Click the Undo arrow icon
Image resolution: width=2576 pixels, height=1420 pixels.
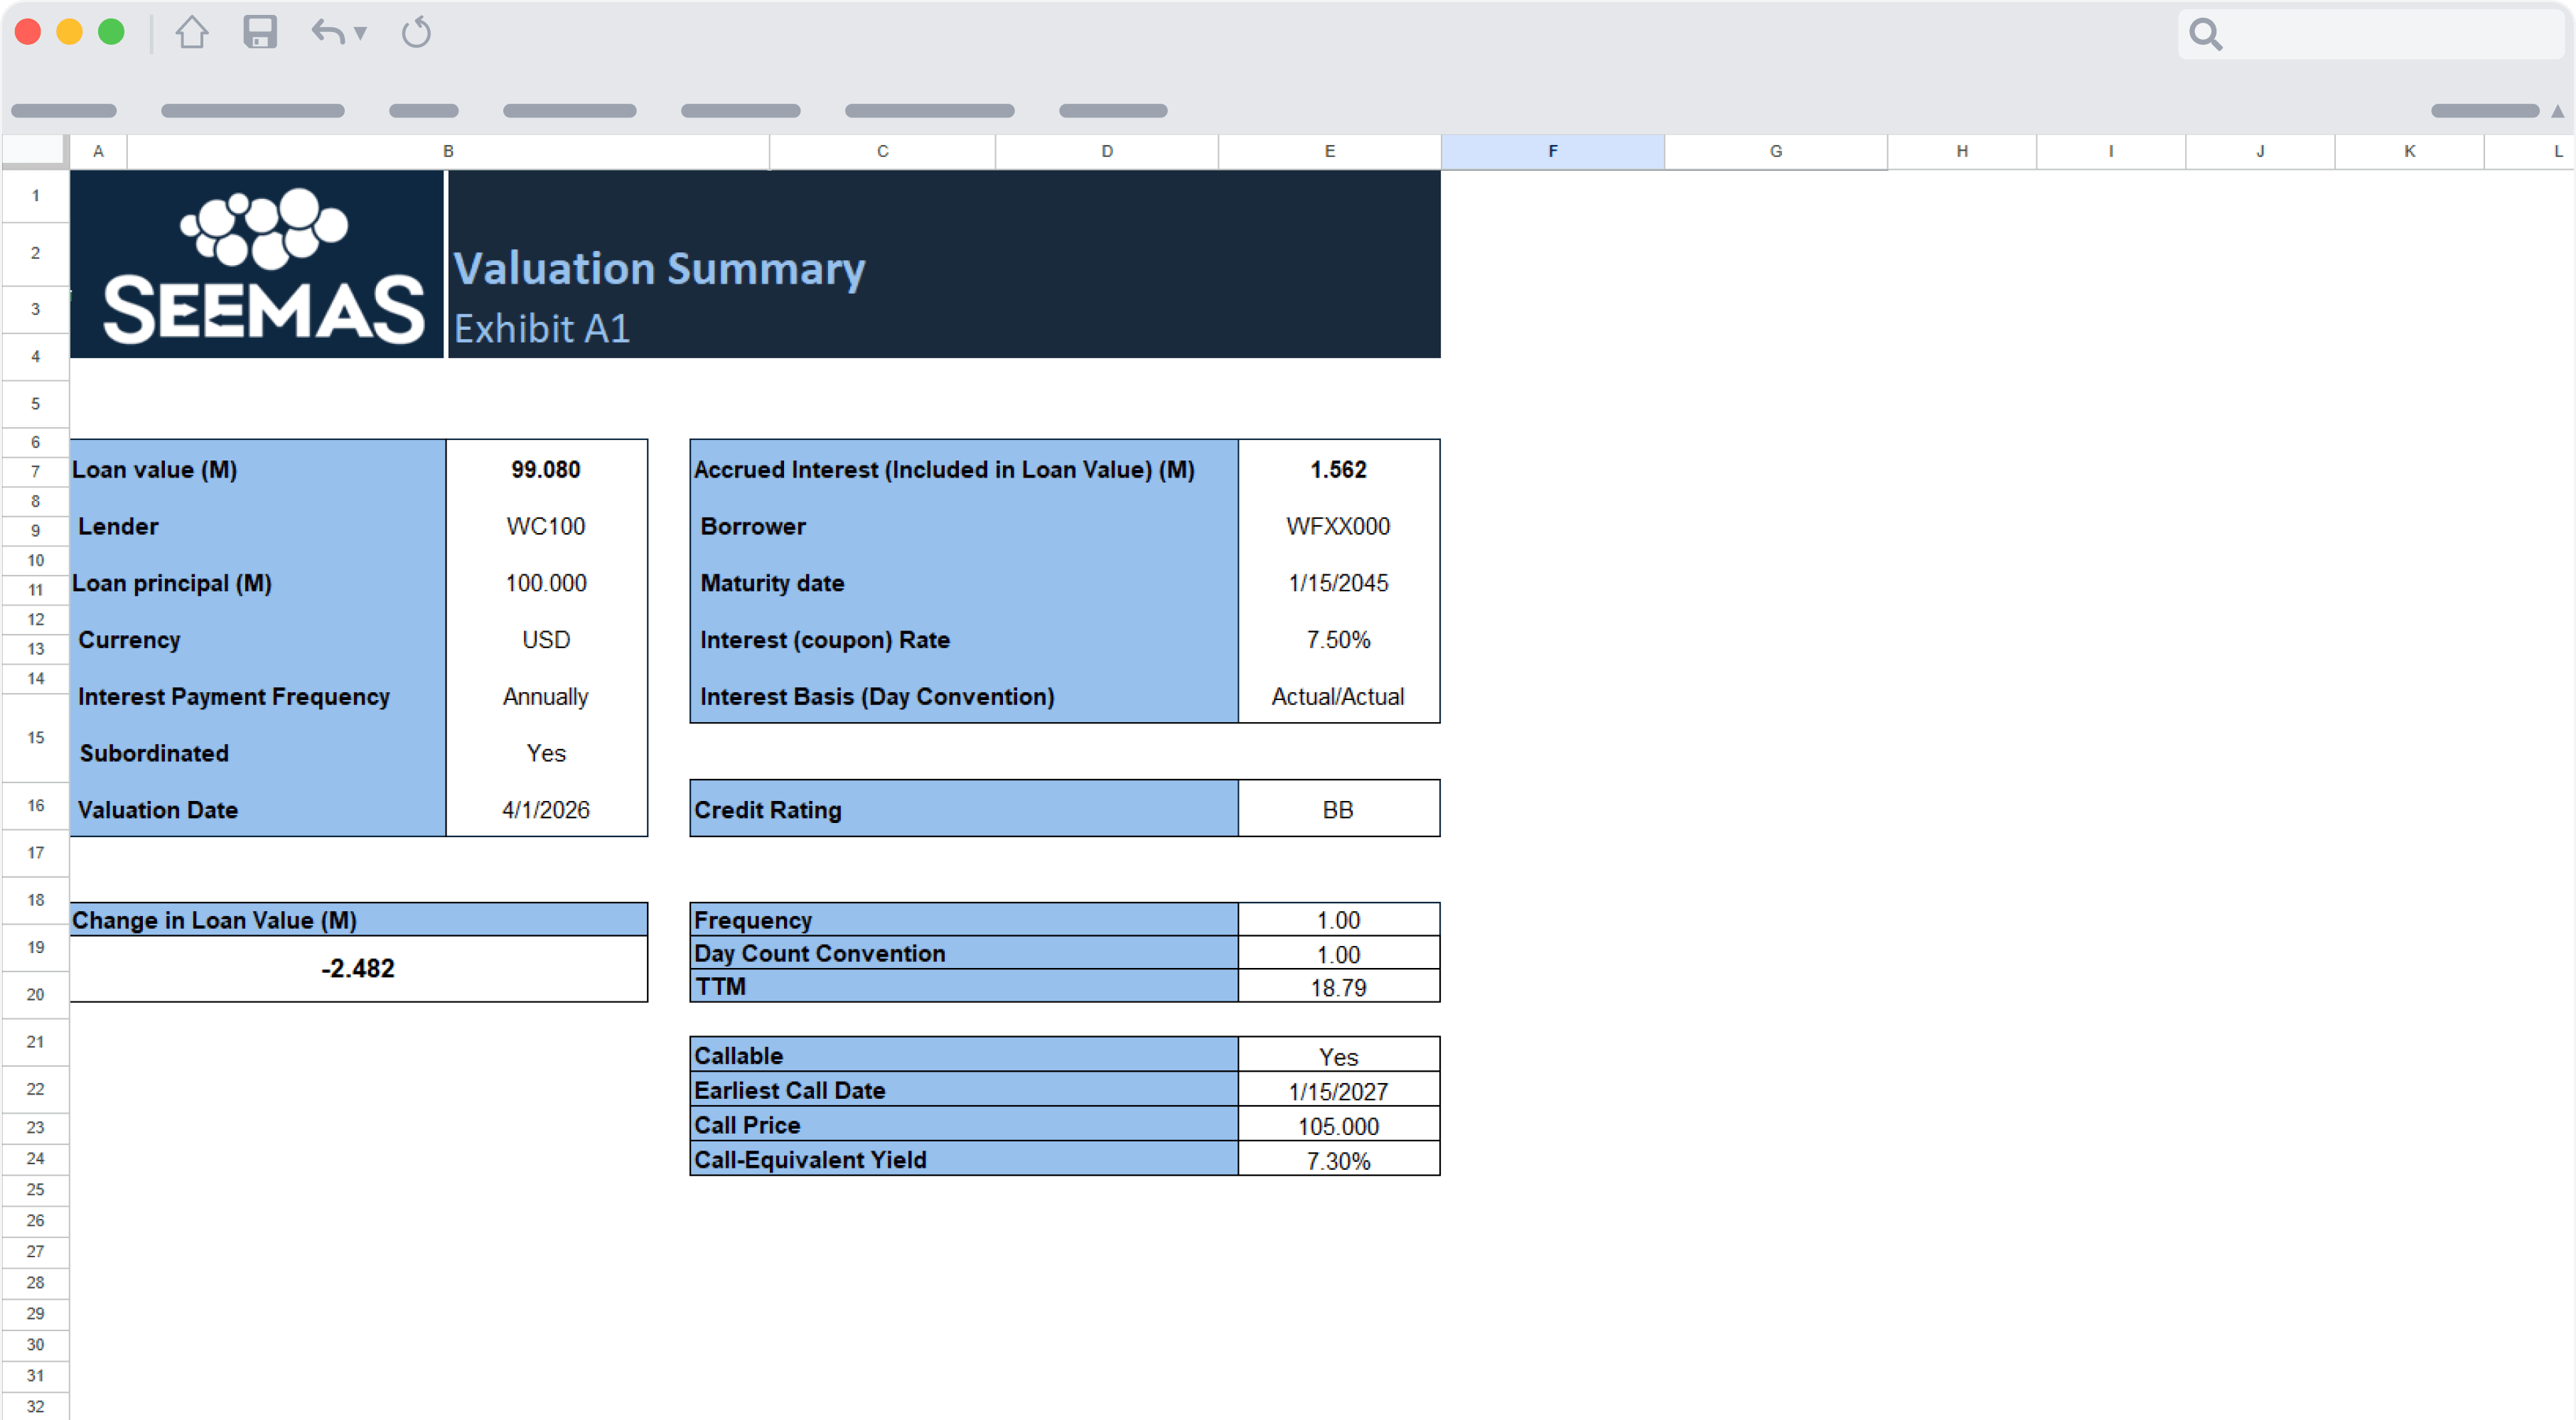coord(328,33)
